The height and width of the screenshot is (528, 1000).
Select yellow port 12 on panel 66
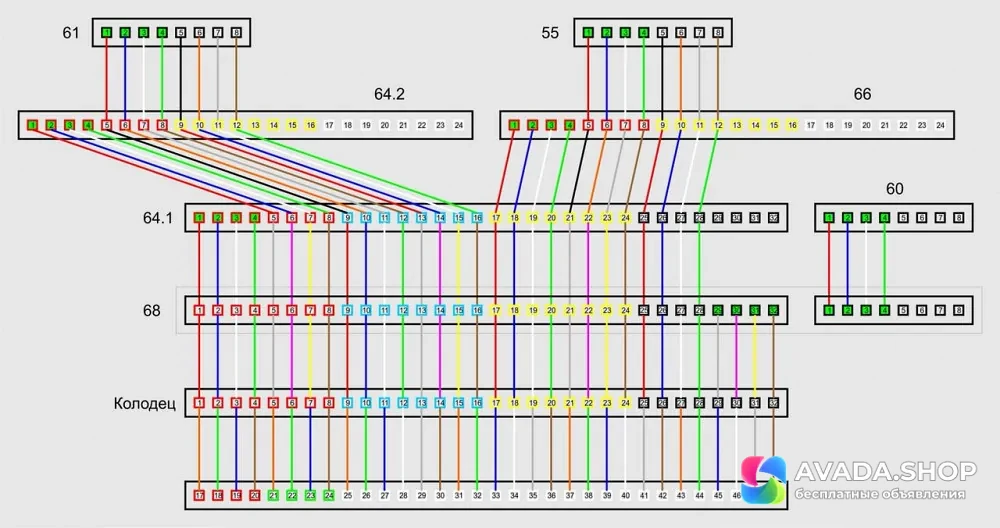(717, 125)
